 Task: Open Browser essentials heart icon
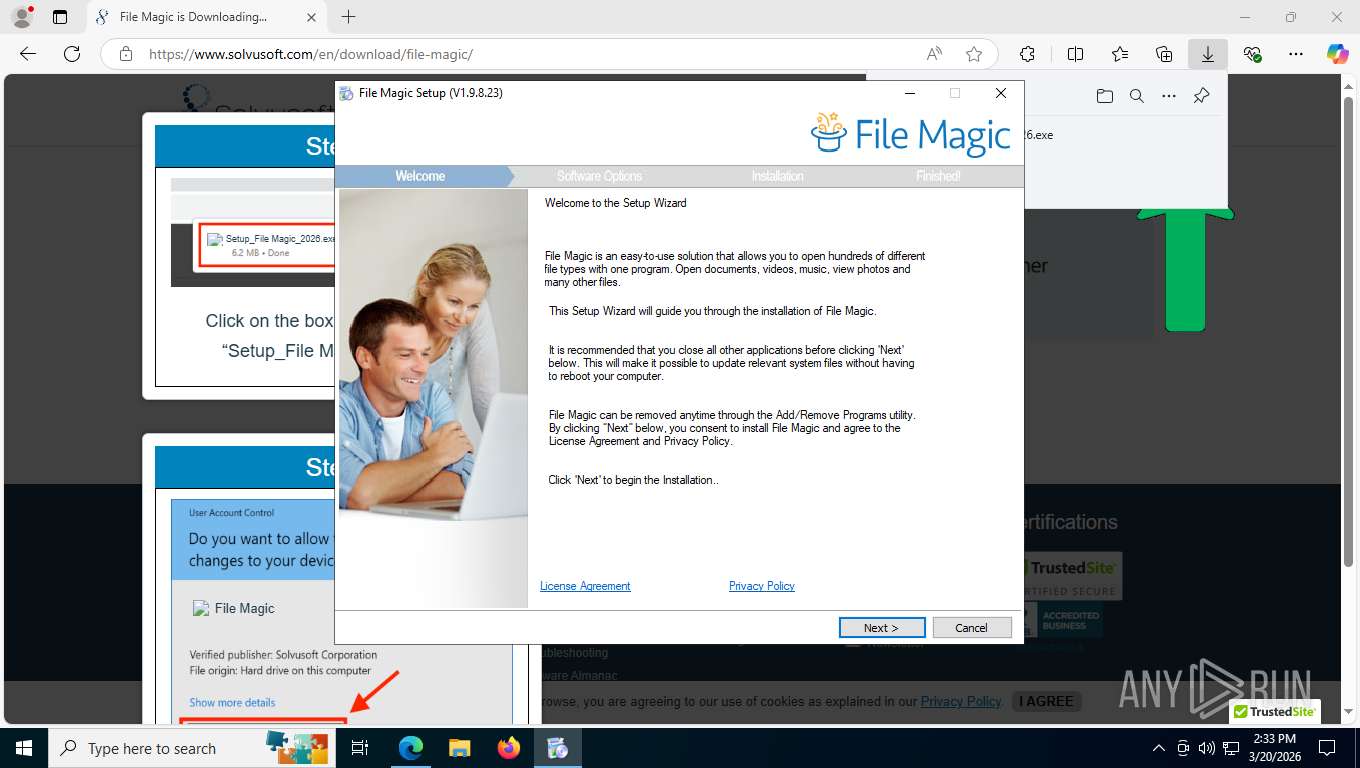coord(1252,54)
